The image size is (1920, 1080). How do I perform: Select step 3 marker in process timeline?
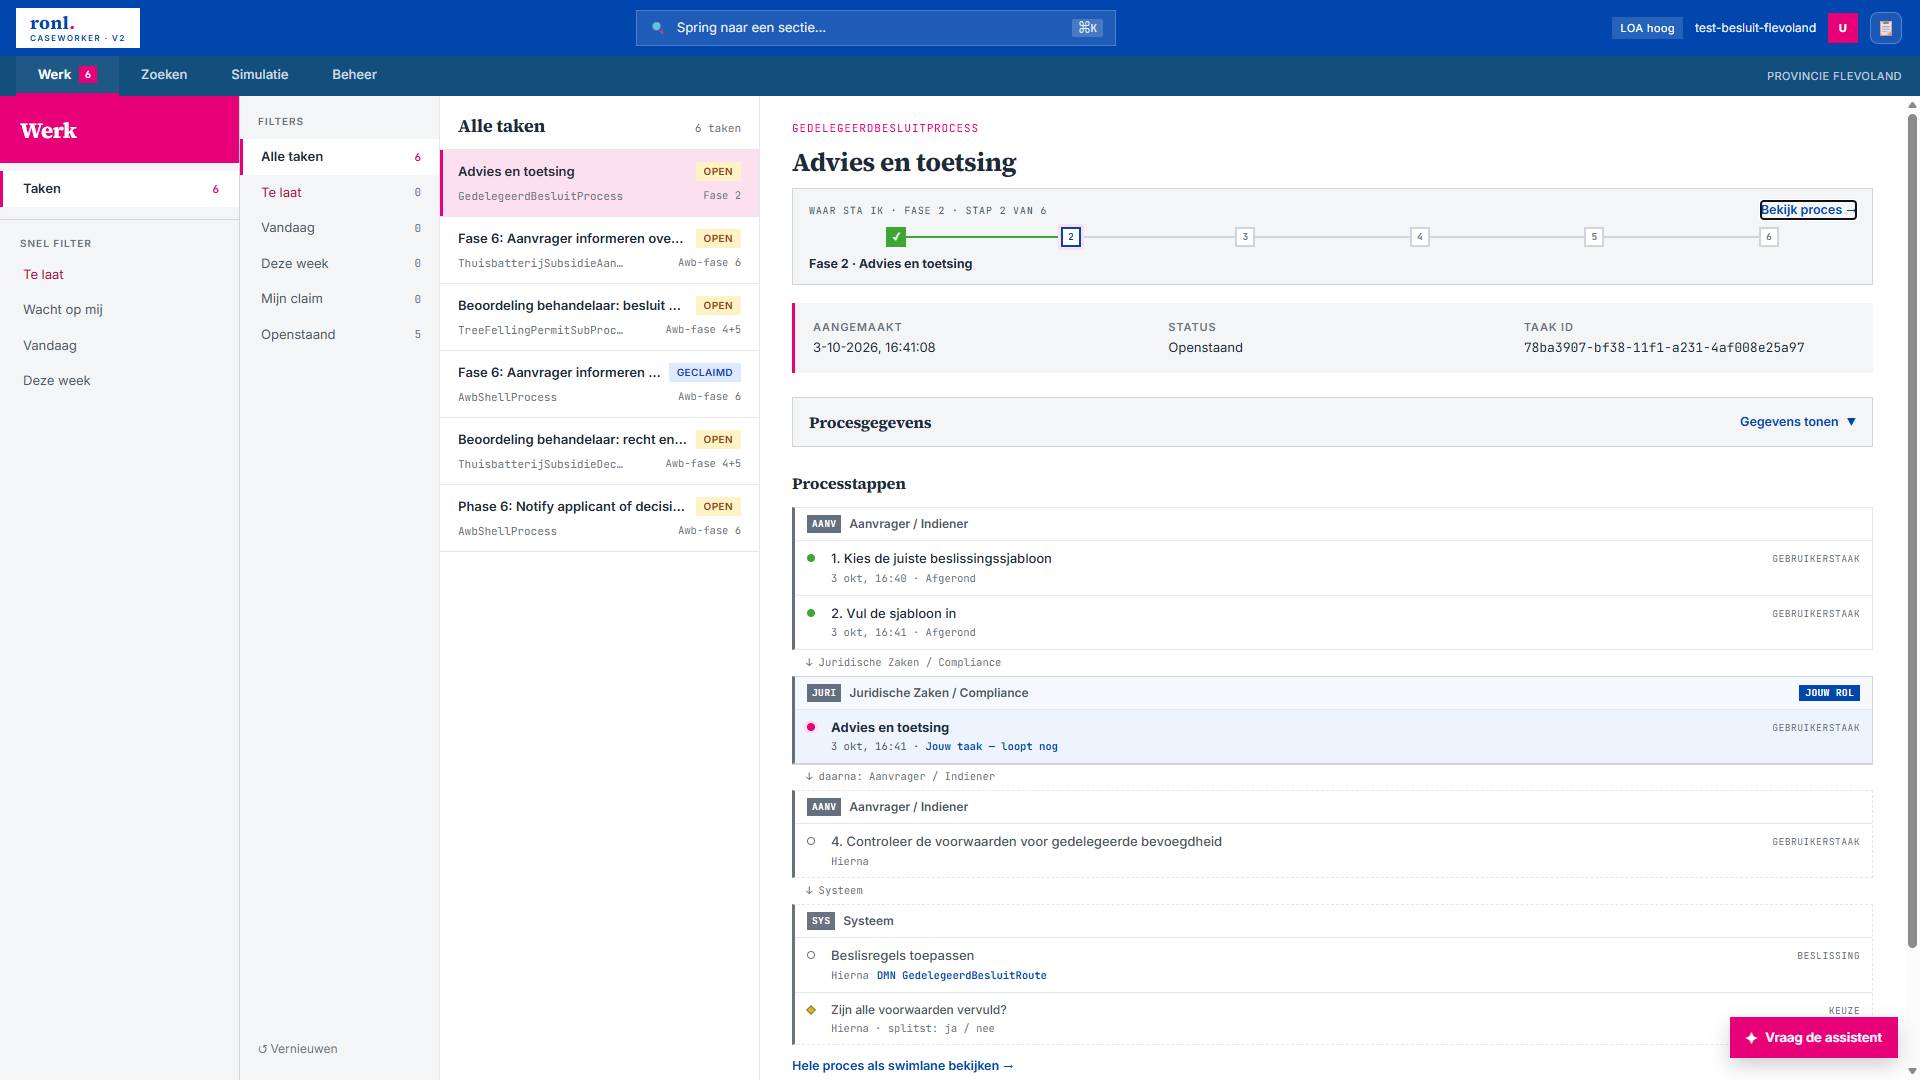point(1245,237)
